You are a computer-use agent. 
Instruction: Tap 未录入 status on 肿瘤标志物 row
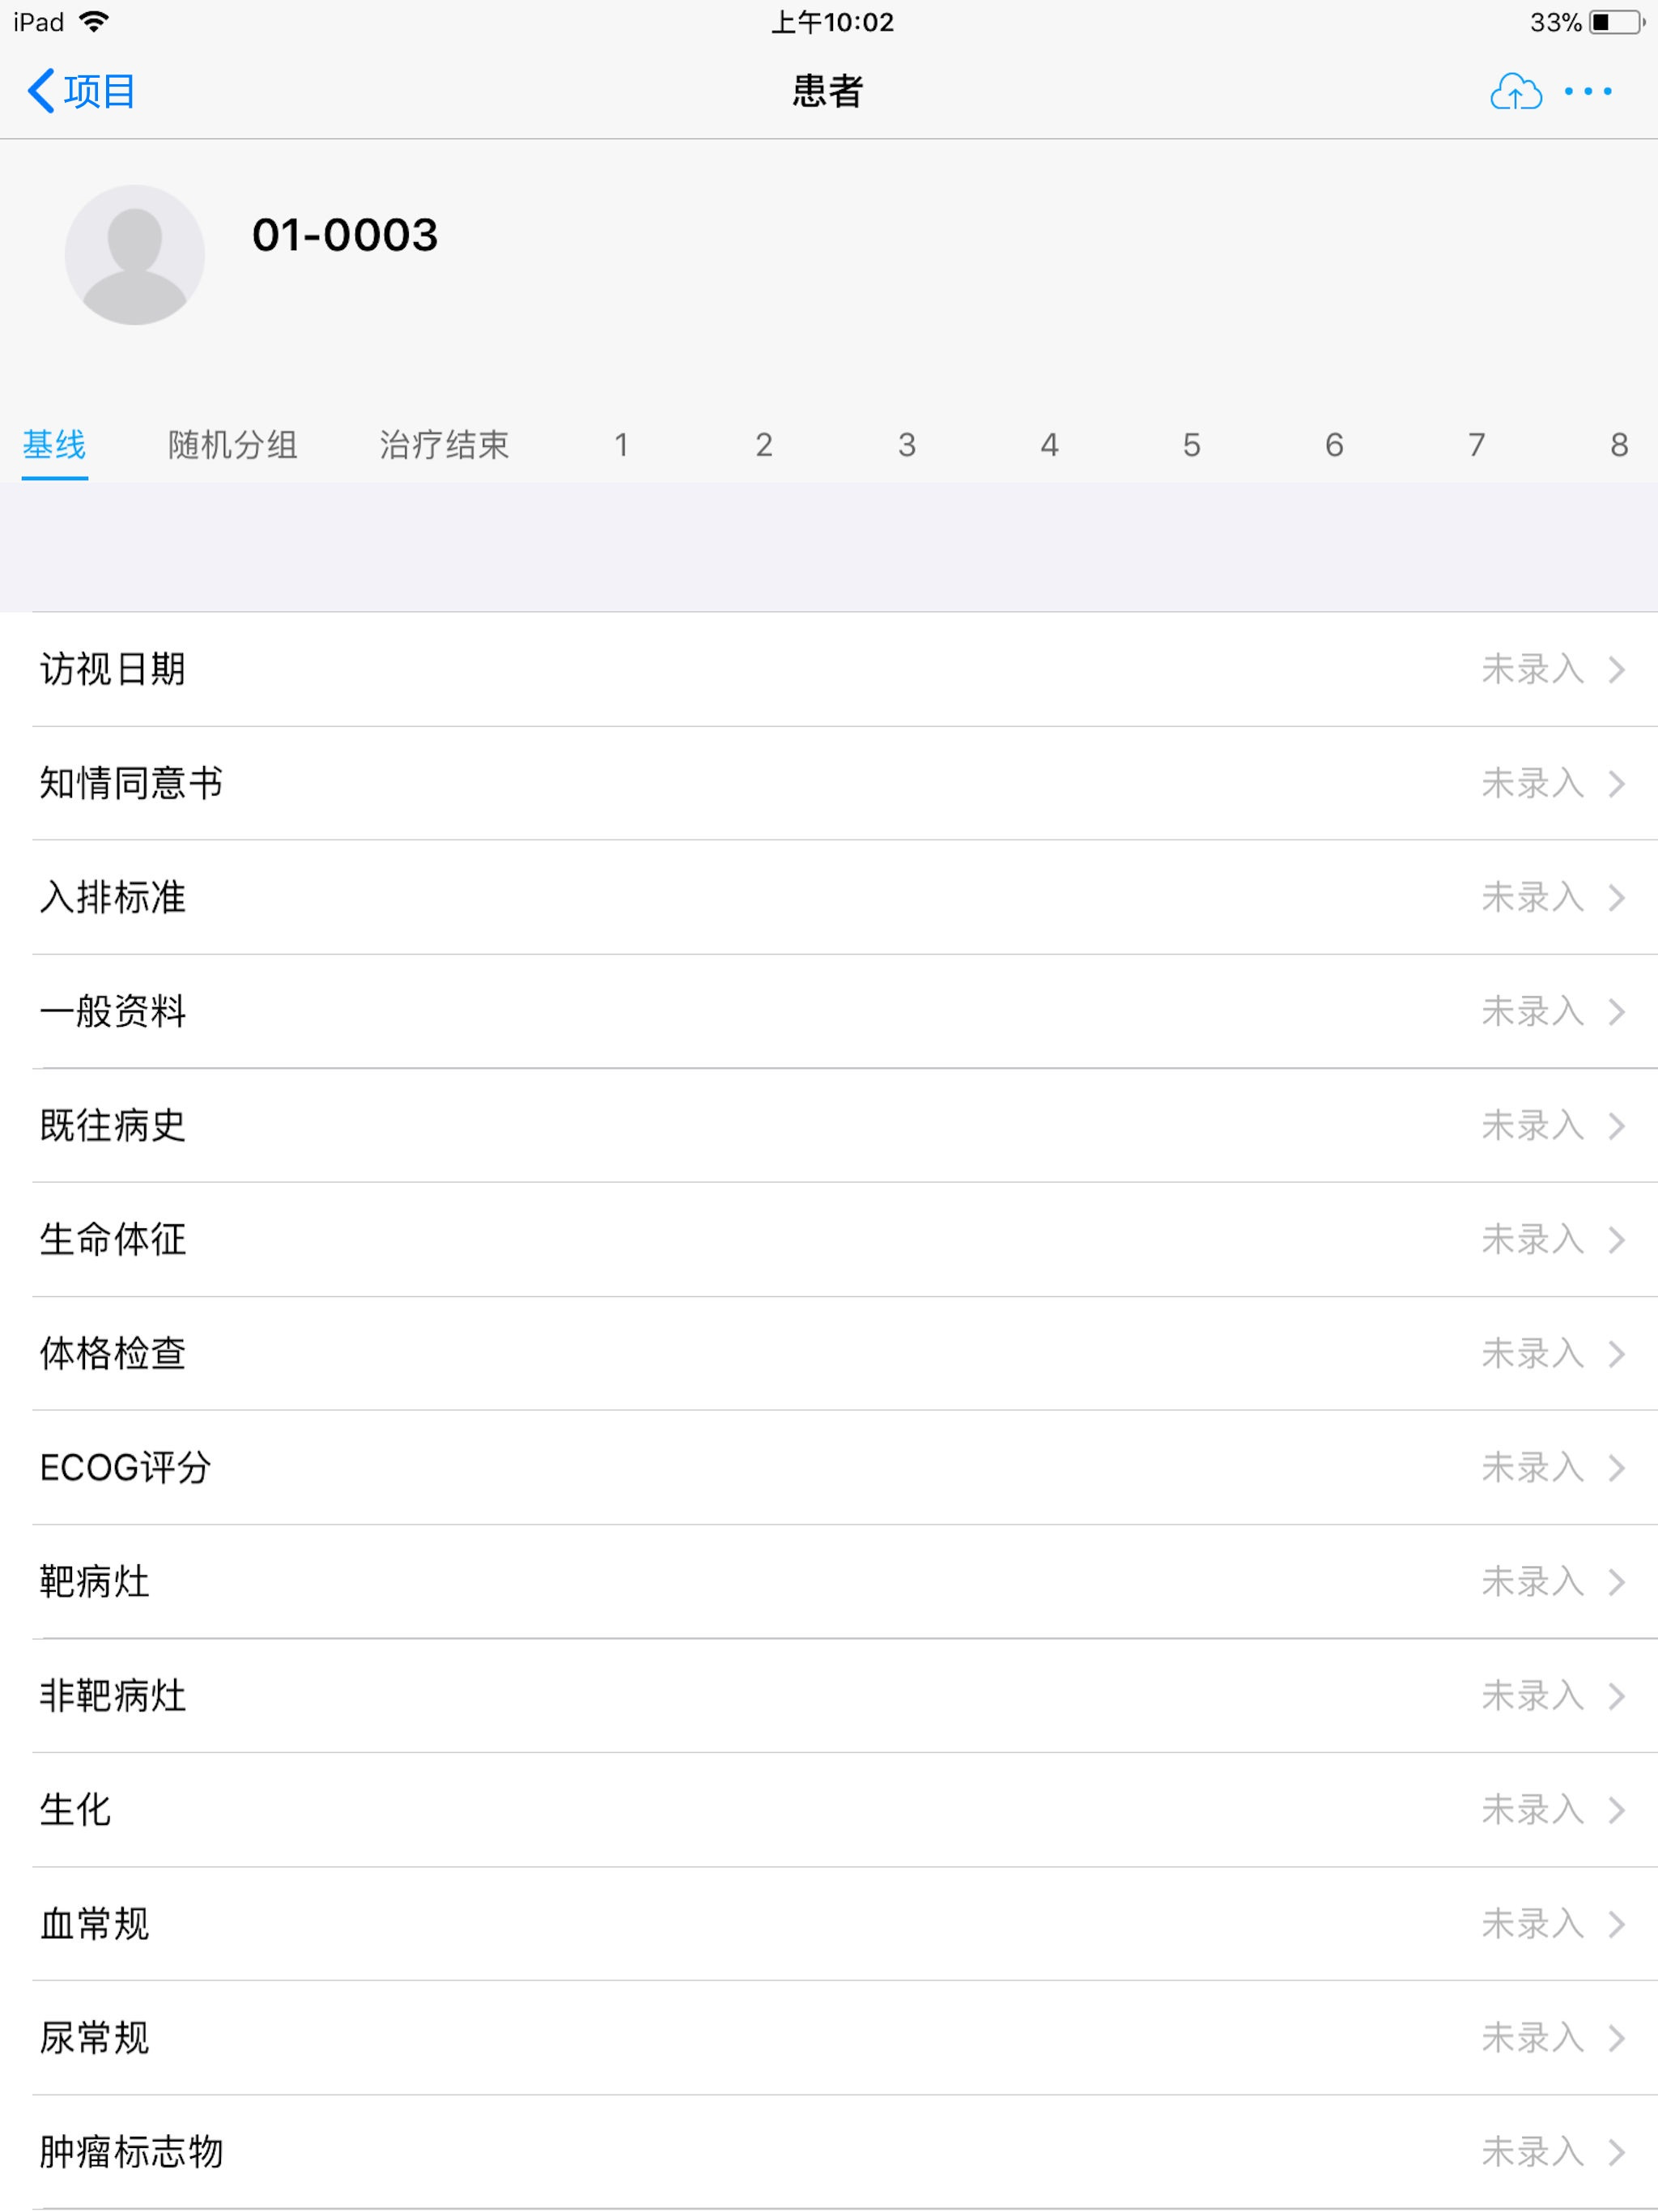click(1533, 2151)
